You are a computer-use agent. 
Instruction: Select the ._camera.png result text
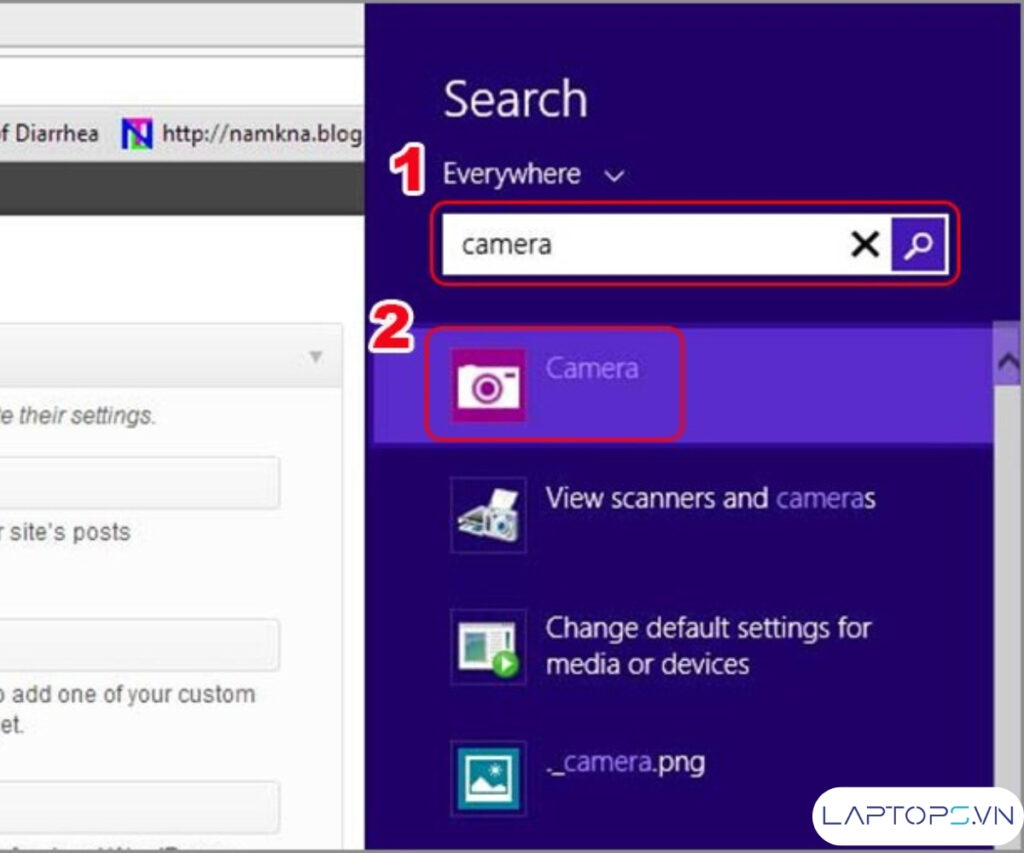tap(626, 763)
